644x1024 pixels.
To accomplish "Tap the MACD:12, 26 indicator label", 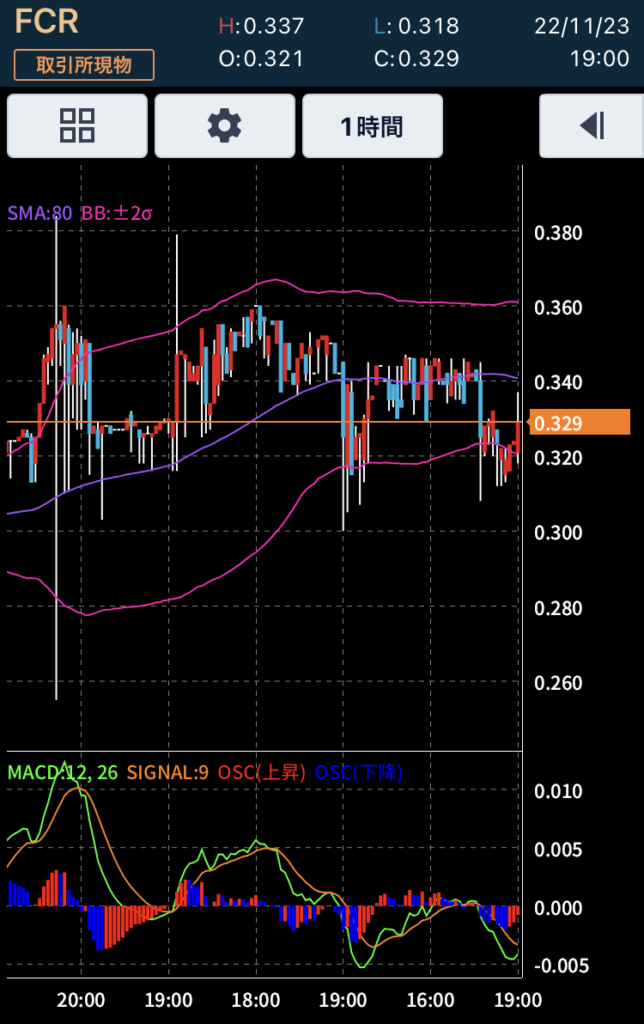I will [64, 773].
